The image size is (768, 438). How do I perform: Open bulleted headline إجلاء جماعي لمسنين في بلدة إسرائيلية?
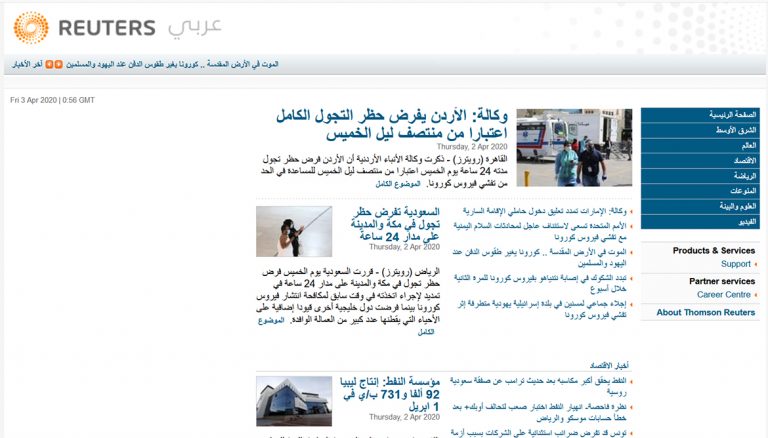pyautogui.click(x=542, y=310)
